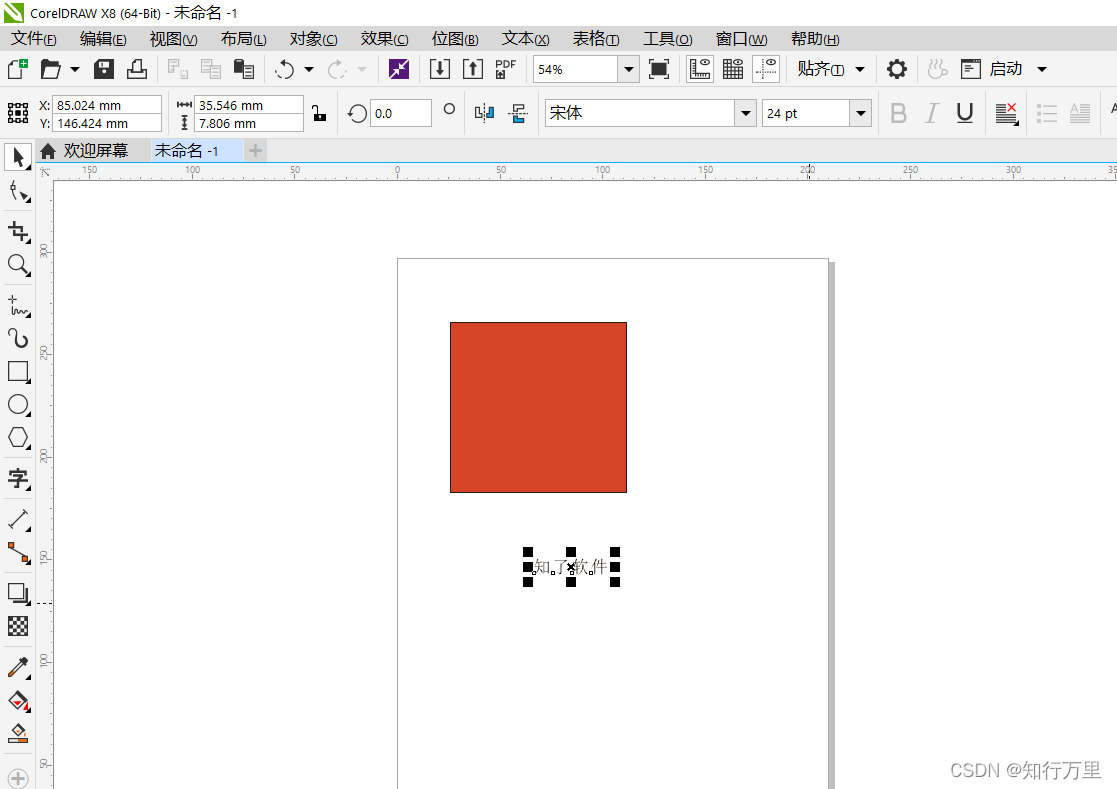Screen dimensions: 1117x789
Task: Select the Rectangle tool
Action: point(18,372)
